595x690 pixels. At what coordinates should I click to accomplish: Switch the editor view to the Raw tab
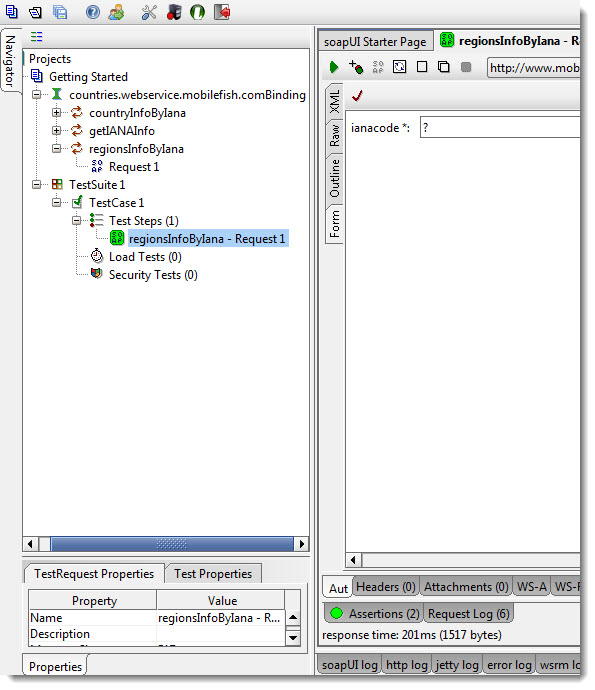tap(334, 136)
